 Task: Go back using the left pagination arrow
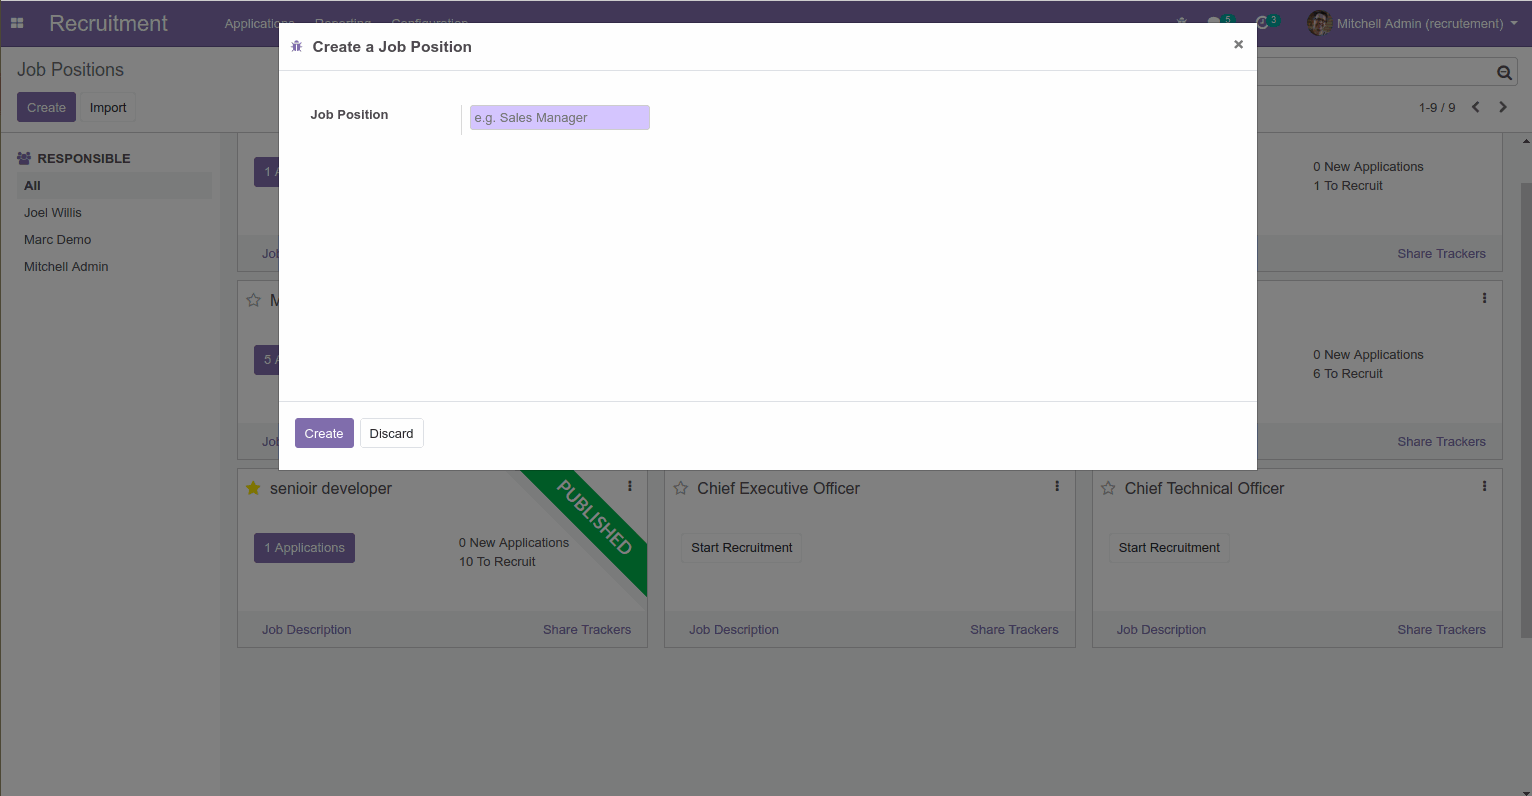(1476, 107)
